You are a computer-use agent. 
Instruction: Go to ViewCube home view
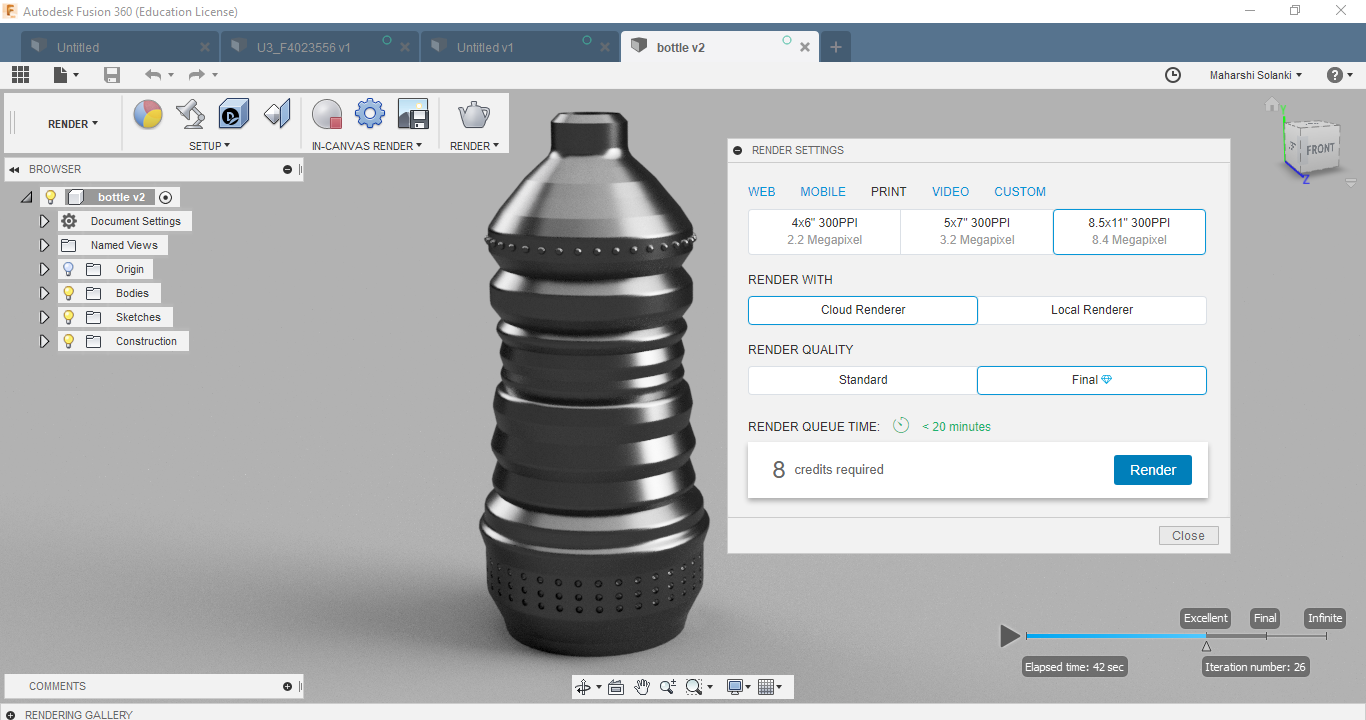tap(1272, 105)
